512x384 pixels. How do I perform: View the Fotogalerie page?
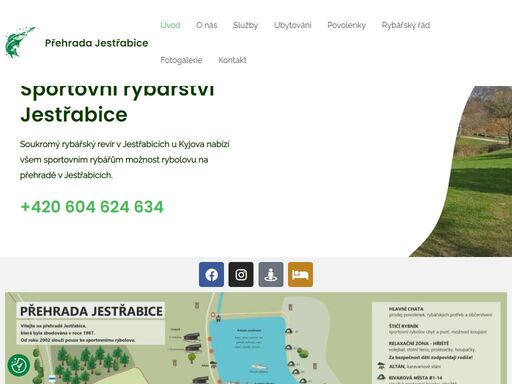click(x=181, y=60)
